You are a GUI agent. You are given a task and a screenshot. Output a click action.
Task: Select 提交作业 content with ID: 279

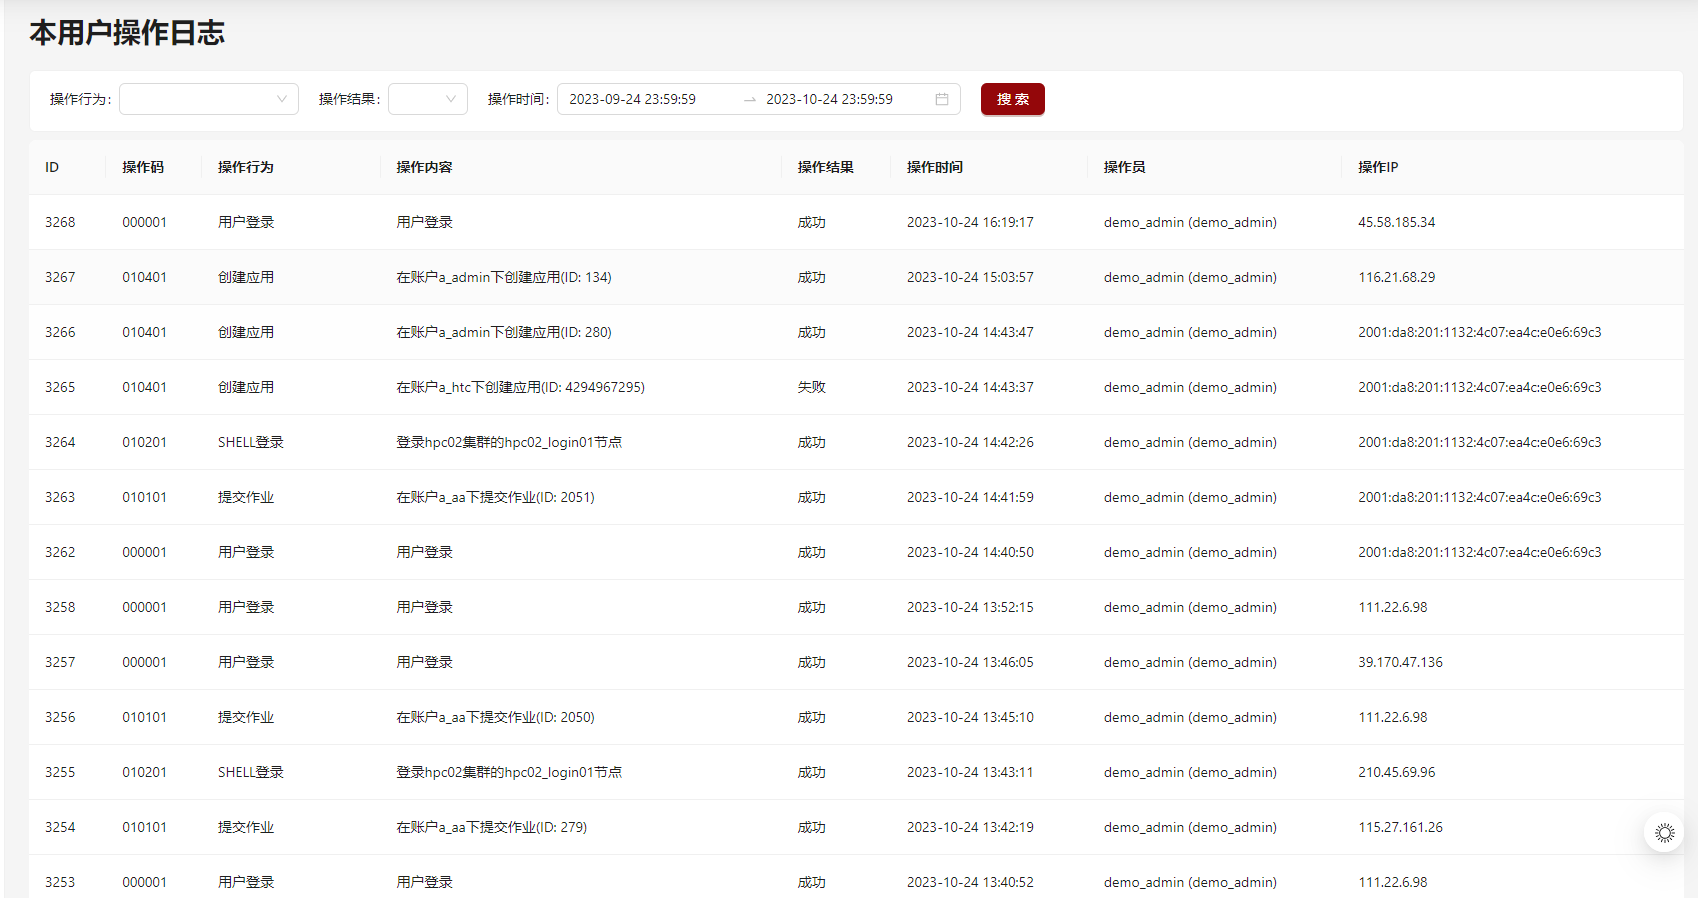(491, 827)
